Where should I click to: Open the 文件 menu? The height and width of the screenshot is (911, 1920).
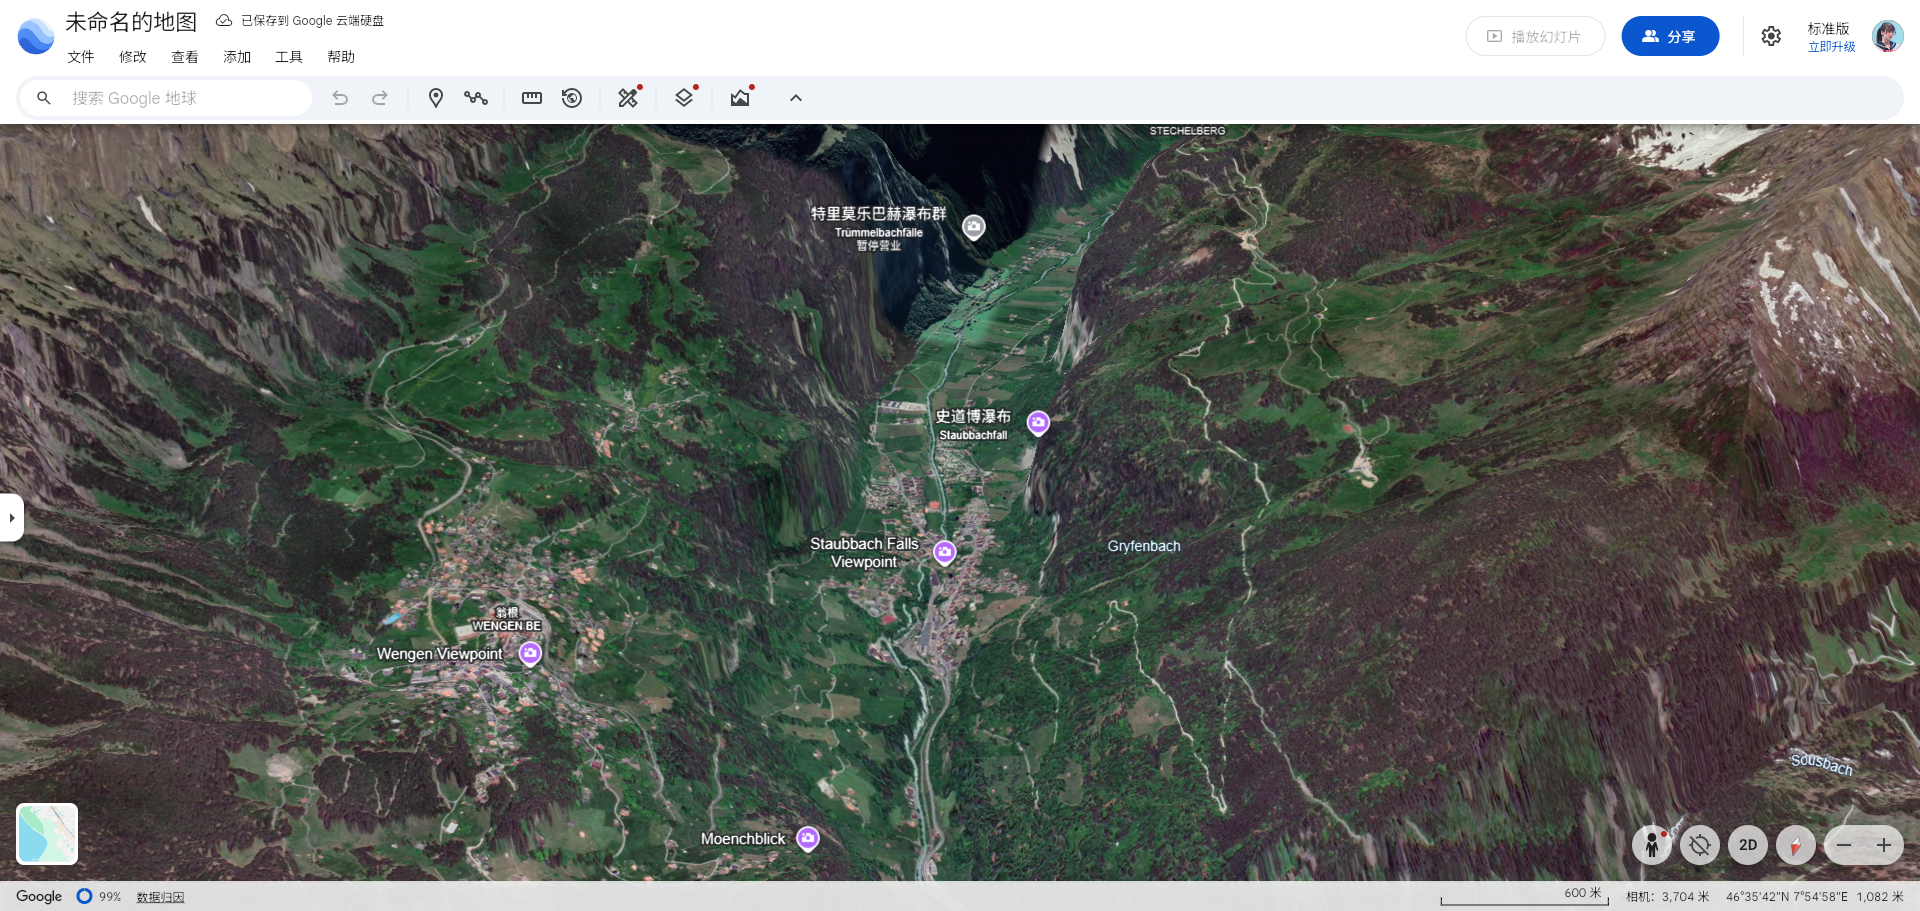[81, 57]
